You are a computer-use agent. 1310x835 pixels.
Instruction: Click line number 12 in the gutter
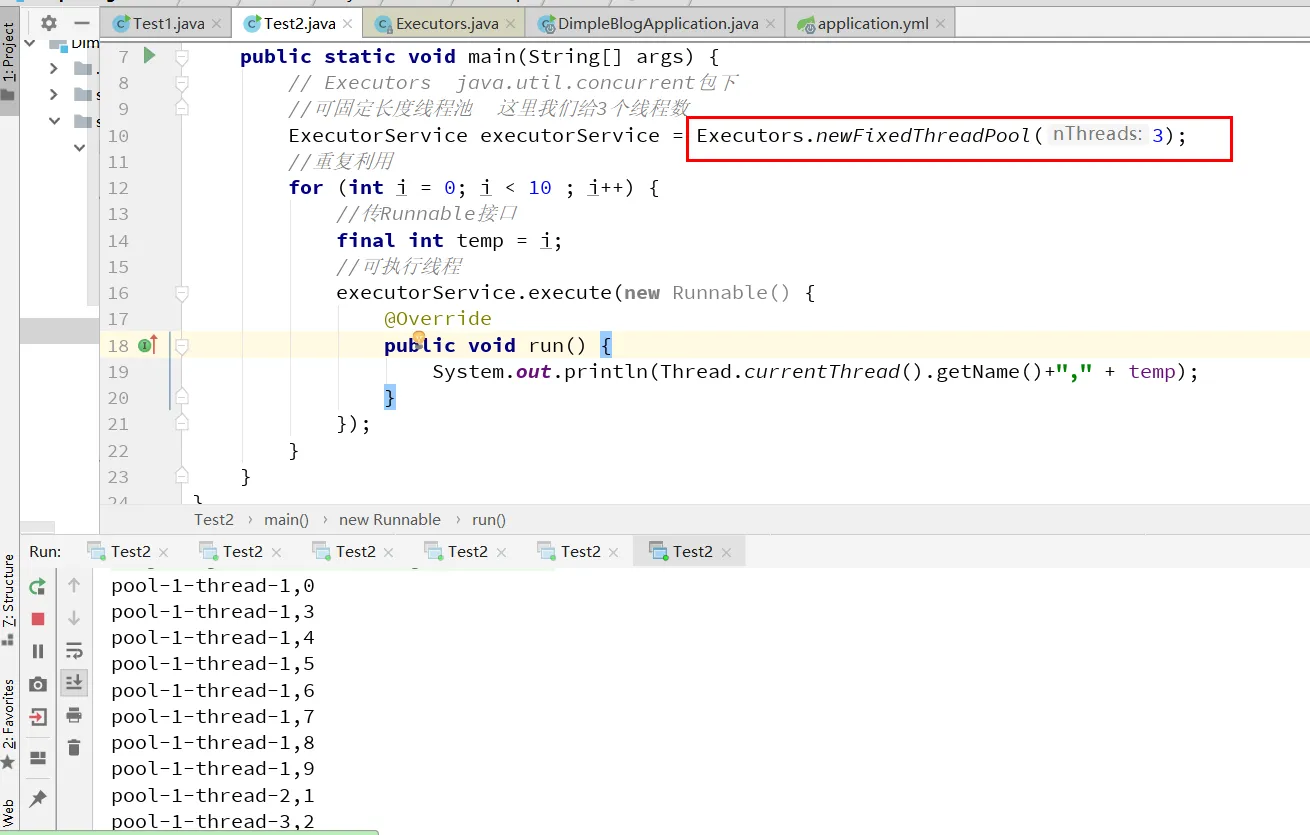point(118,188)
